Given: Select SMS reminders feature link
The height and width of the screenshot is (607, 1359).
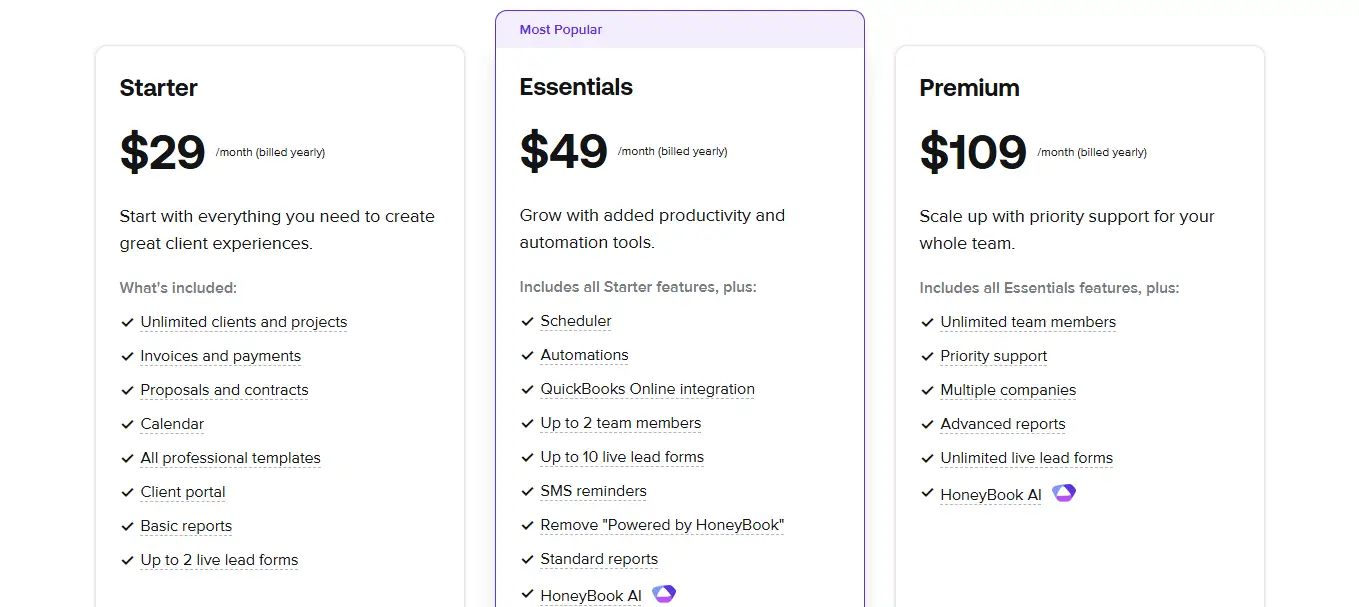Looking at the screenshot, I should coord(593,491).
